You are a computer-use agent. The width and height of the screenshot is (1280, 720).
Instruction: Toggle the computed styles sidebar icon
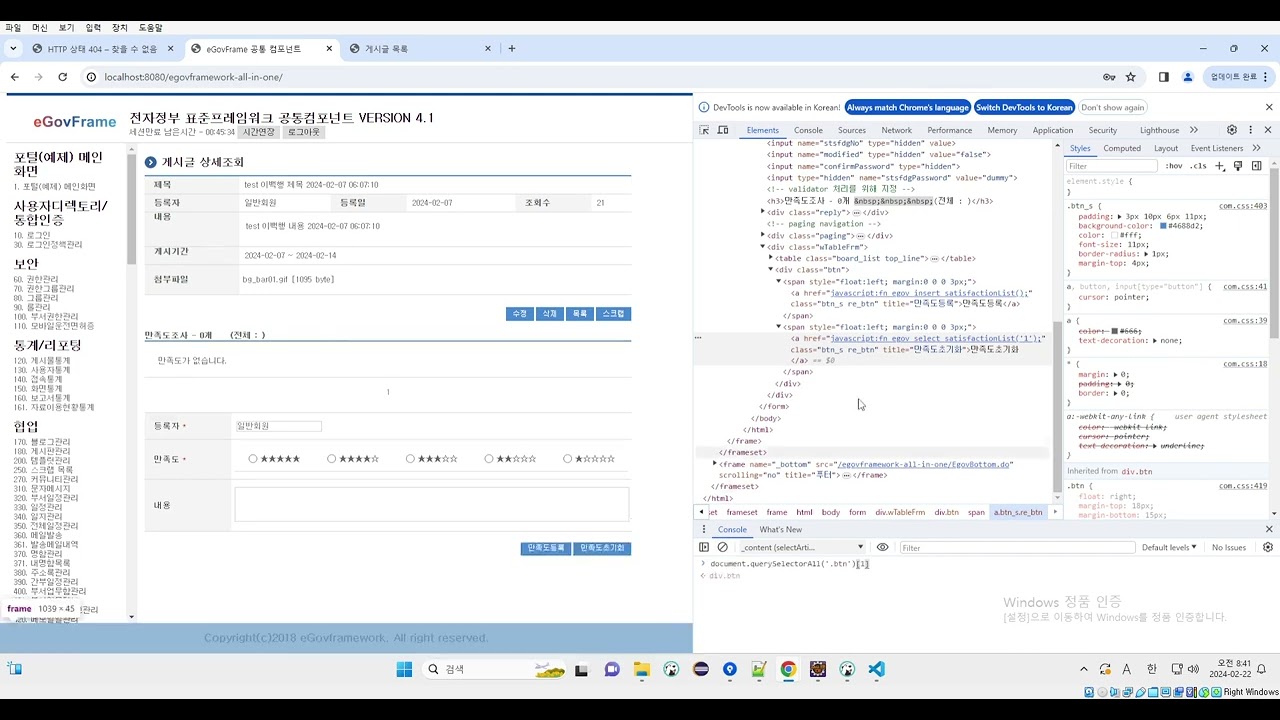click(1257, 166)
